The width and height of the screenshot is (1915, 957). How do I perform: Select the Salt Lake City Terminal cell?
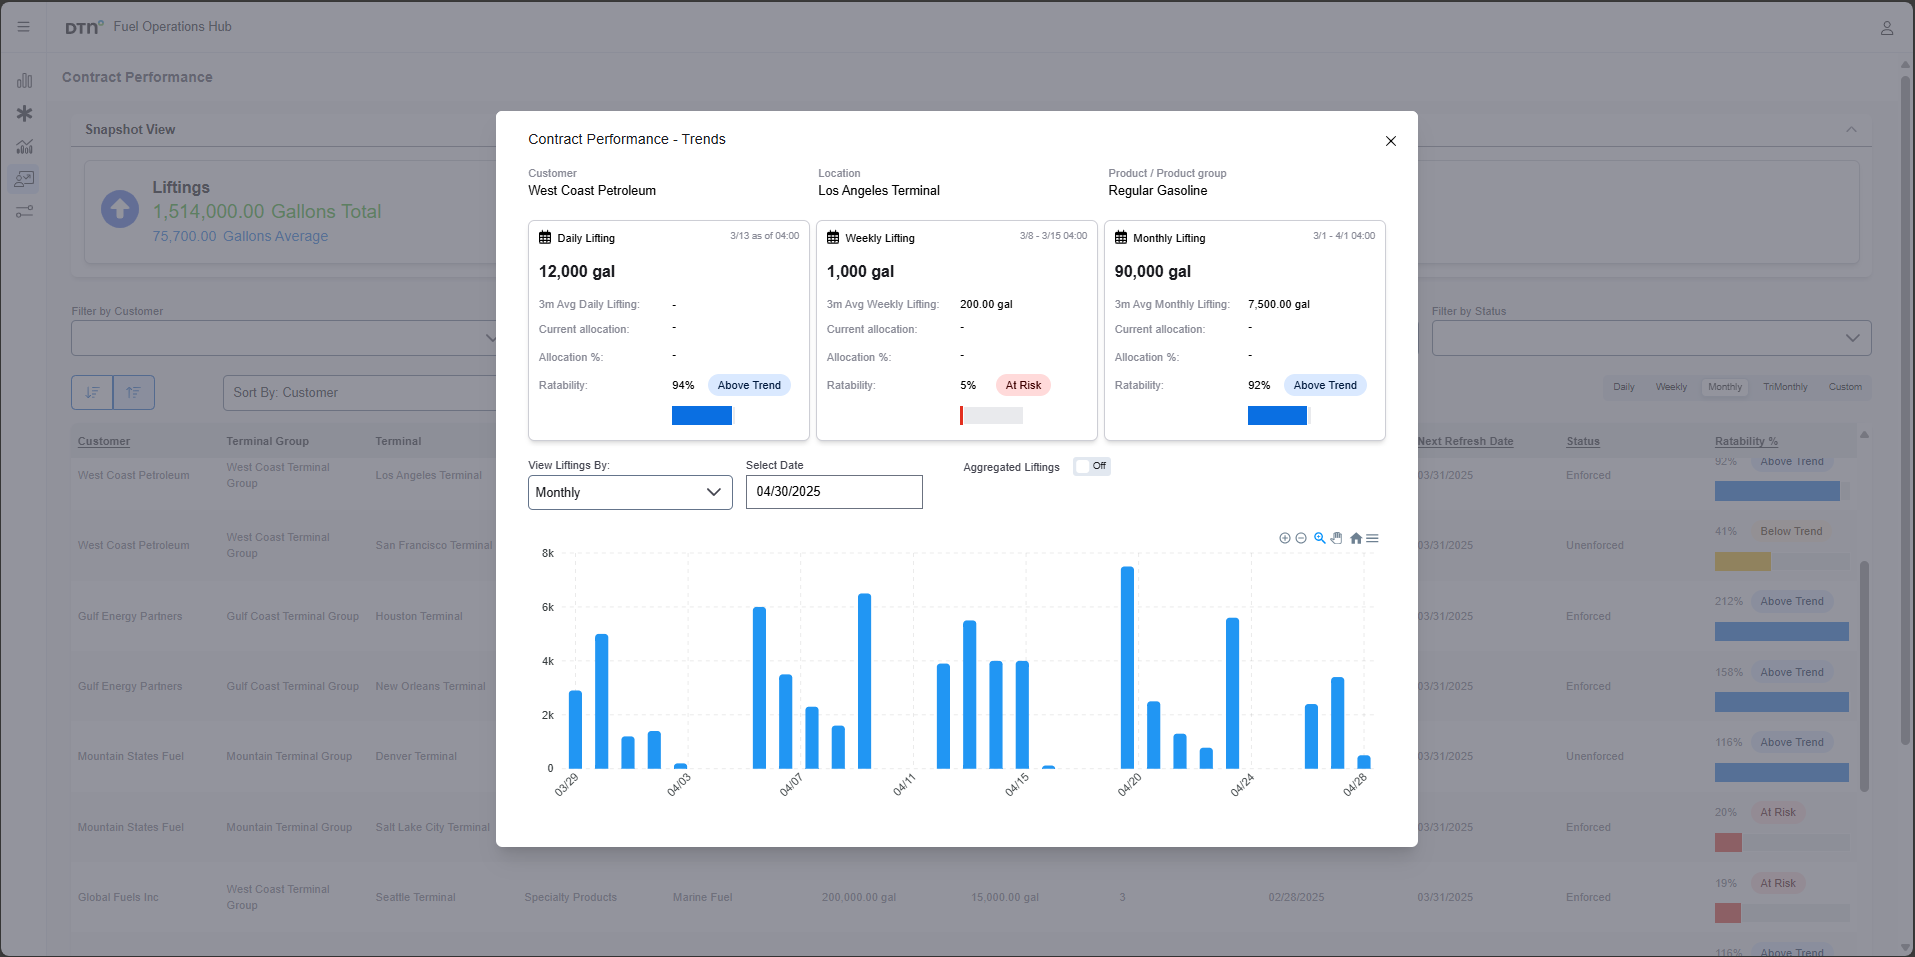(433, 827)
